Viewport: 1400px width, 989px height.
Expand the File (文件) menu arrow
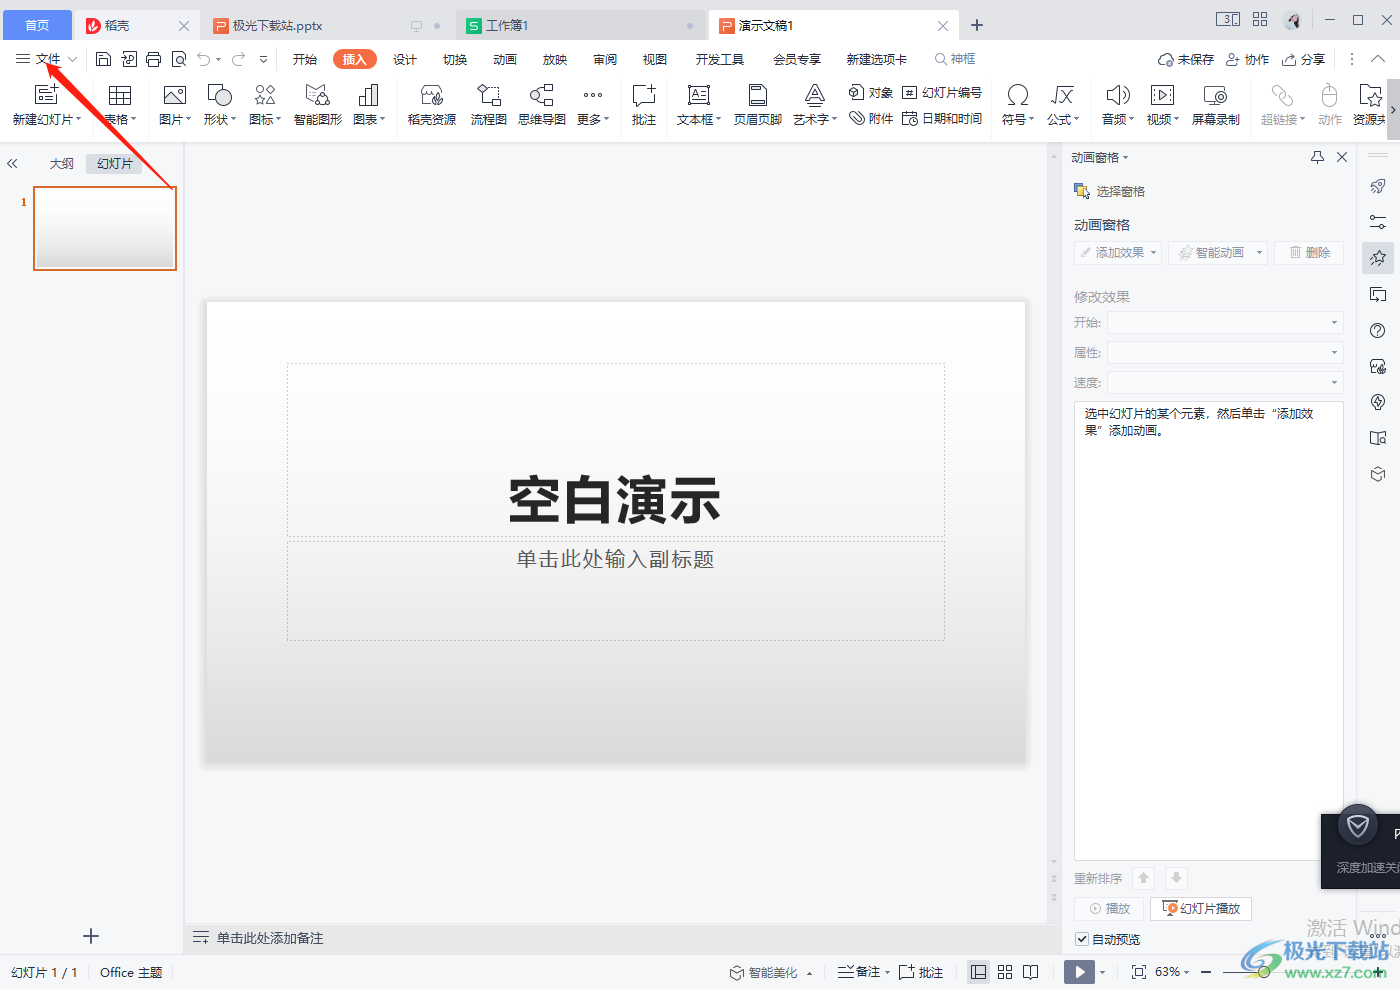[x=73, y=59]
